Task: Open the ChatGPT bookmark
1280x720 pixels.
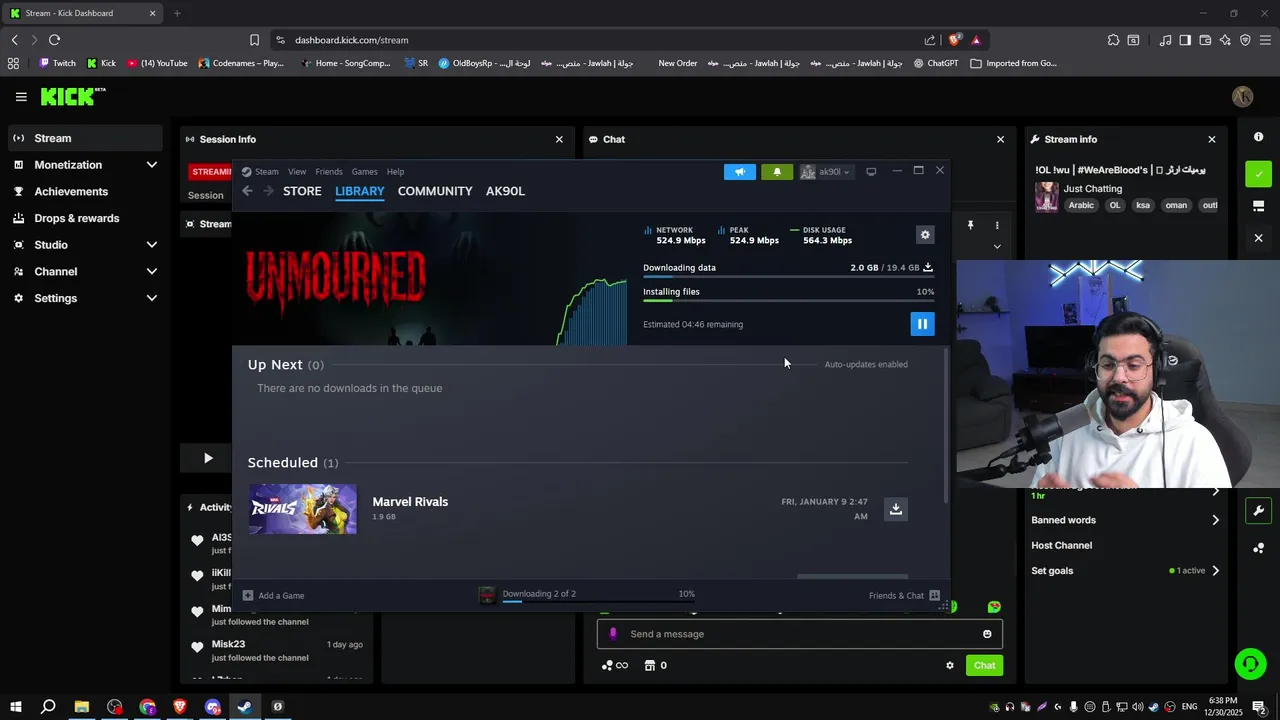Action: point(935,63)
